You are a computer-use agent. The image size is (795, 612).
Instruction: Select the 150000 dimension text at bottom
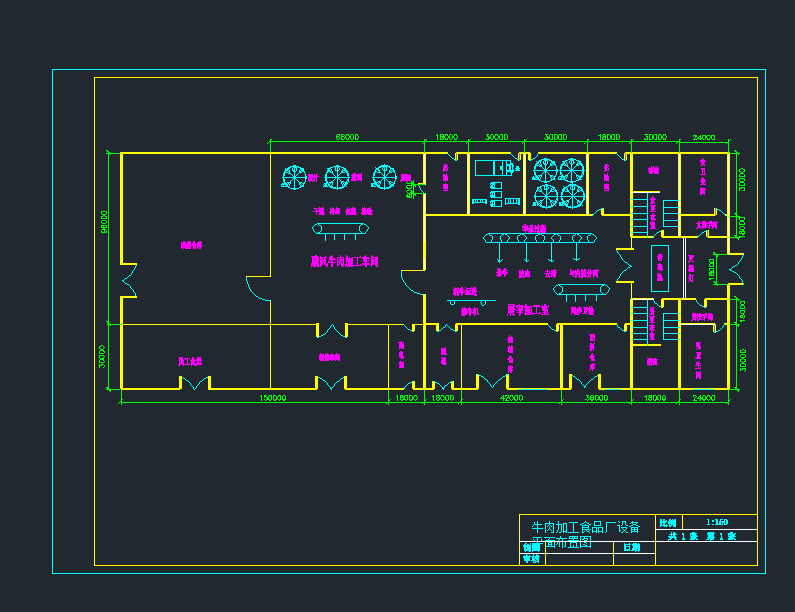click(x=272, y=398)
